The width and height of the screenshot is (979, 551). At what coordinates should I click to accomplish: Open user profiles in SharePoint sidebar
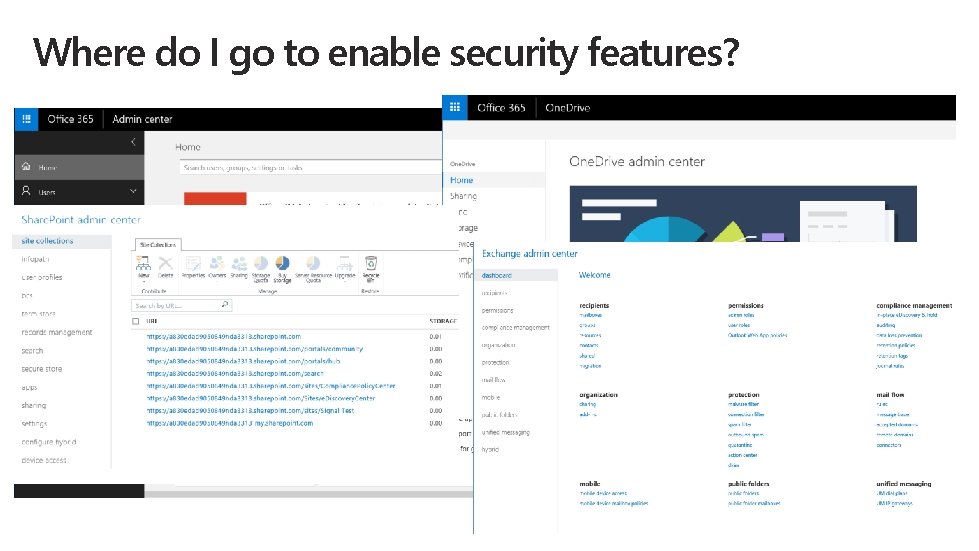click(x=42, y=277)
